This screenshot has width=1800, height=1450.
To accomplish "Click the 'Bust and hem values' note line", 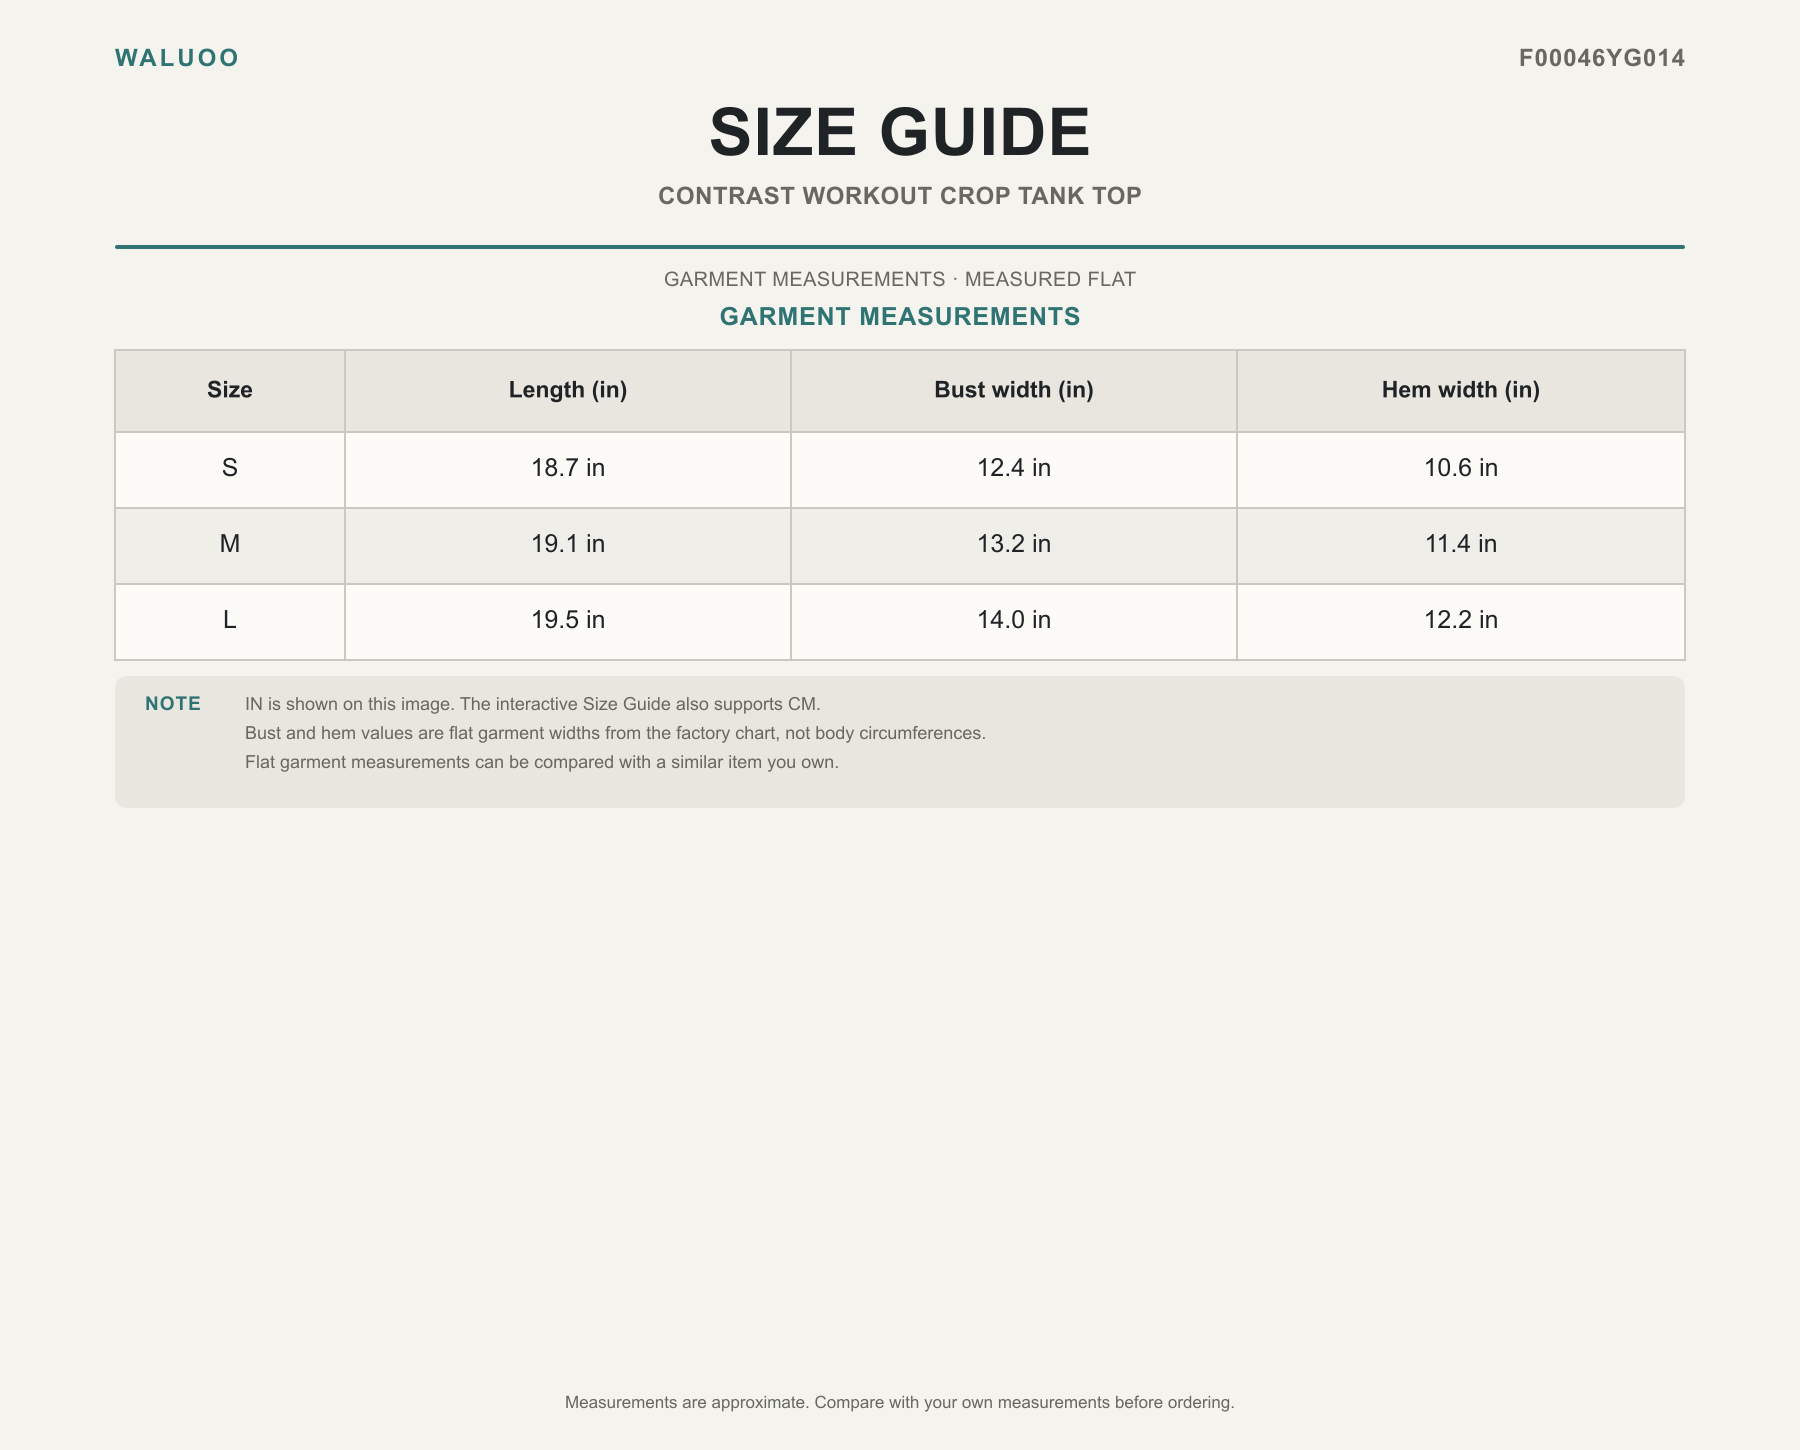I will [615, 733].
